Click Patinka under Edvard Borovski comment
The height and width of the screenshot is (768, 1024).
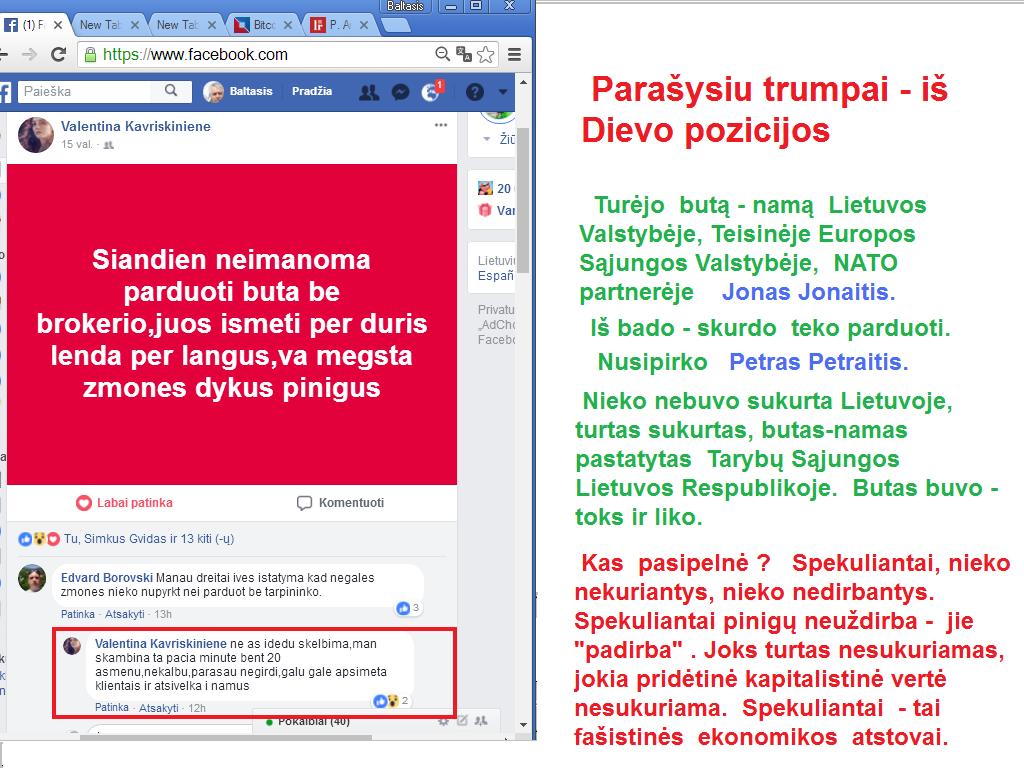(78, 615)
